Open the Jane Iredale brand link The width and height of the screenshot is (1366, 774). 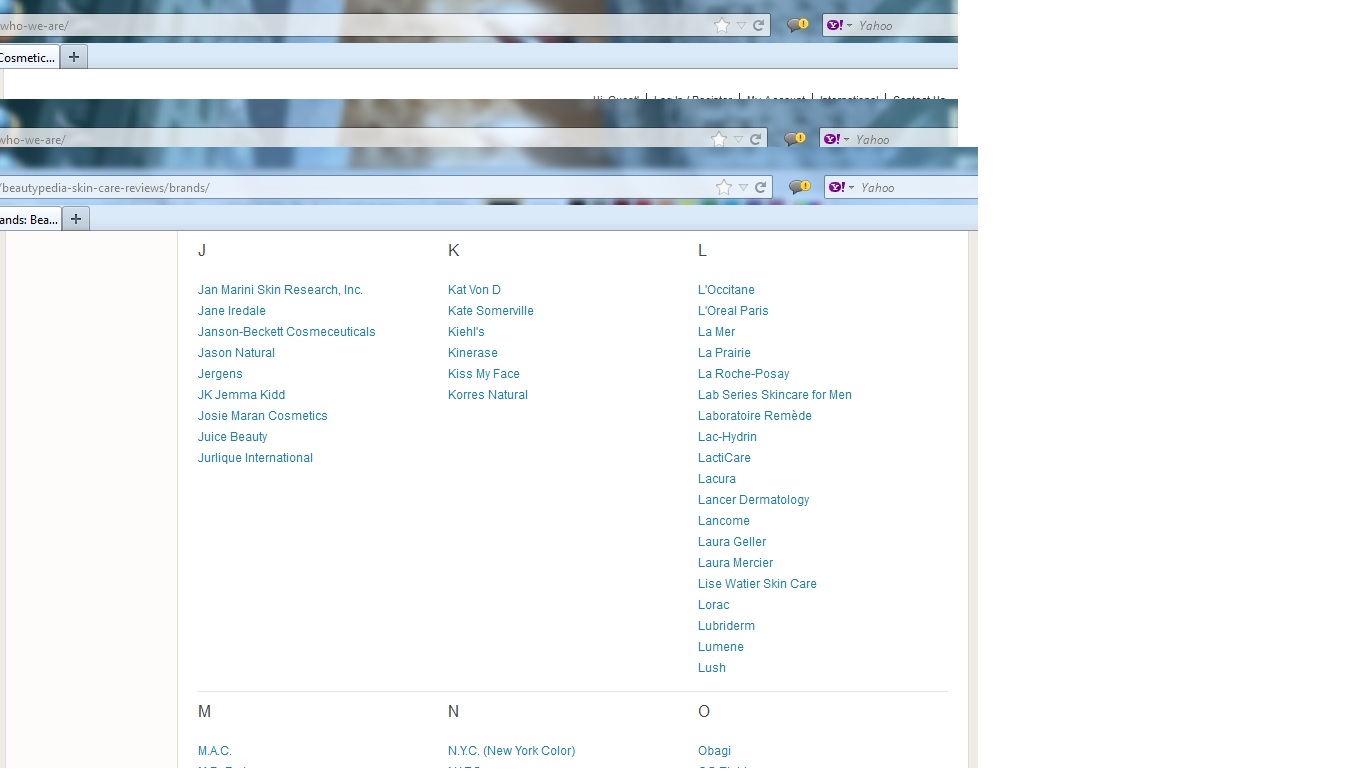point(232,311)
